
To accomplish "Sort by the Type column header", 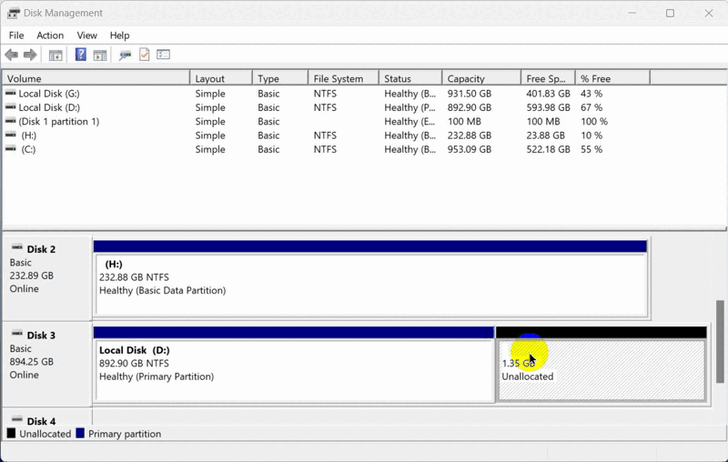I will 280,78.
